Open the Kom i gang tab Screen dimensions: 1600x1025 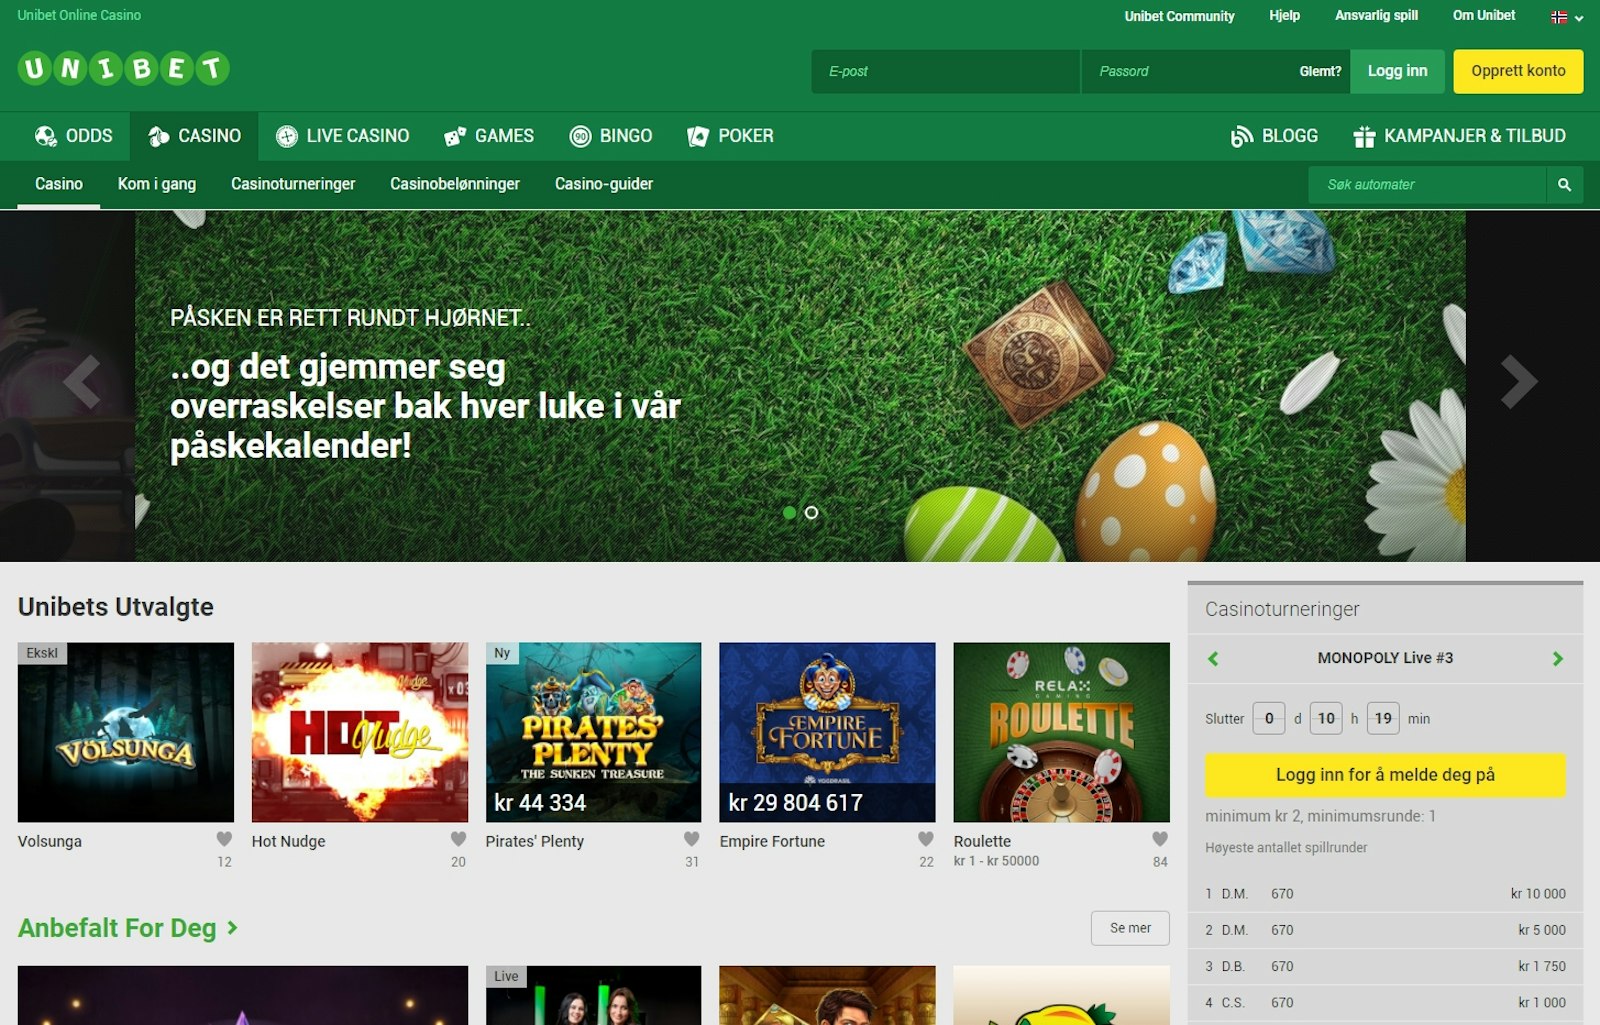point(158,184)
